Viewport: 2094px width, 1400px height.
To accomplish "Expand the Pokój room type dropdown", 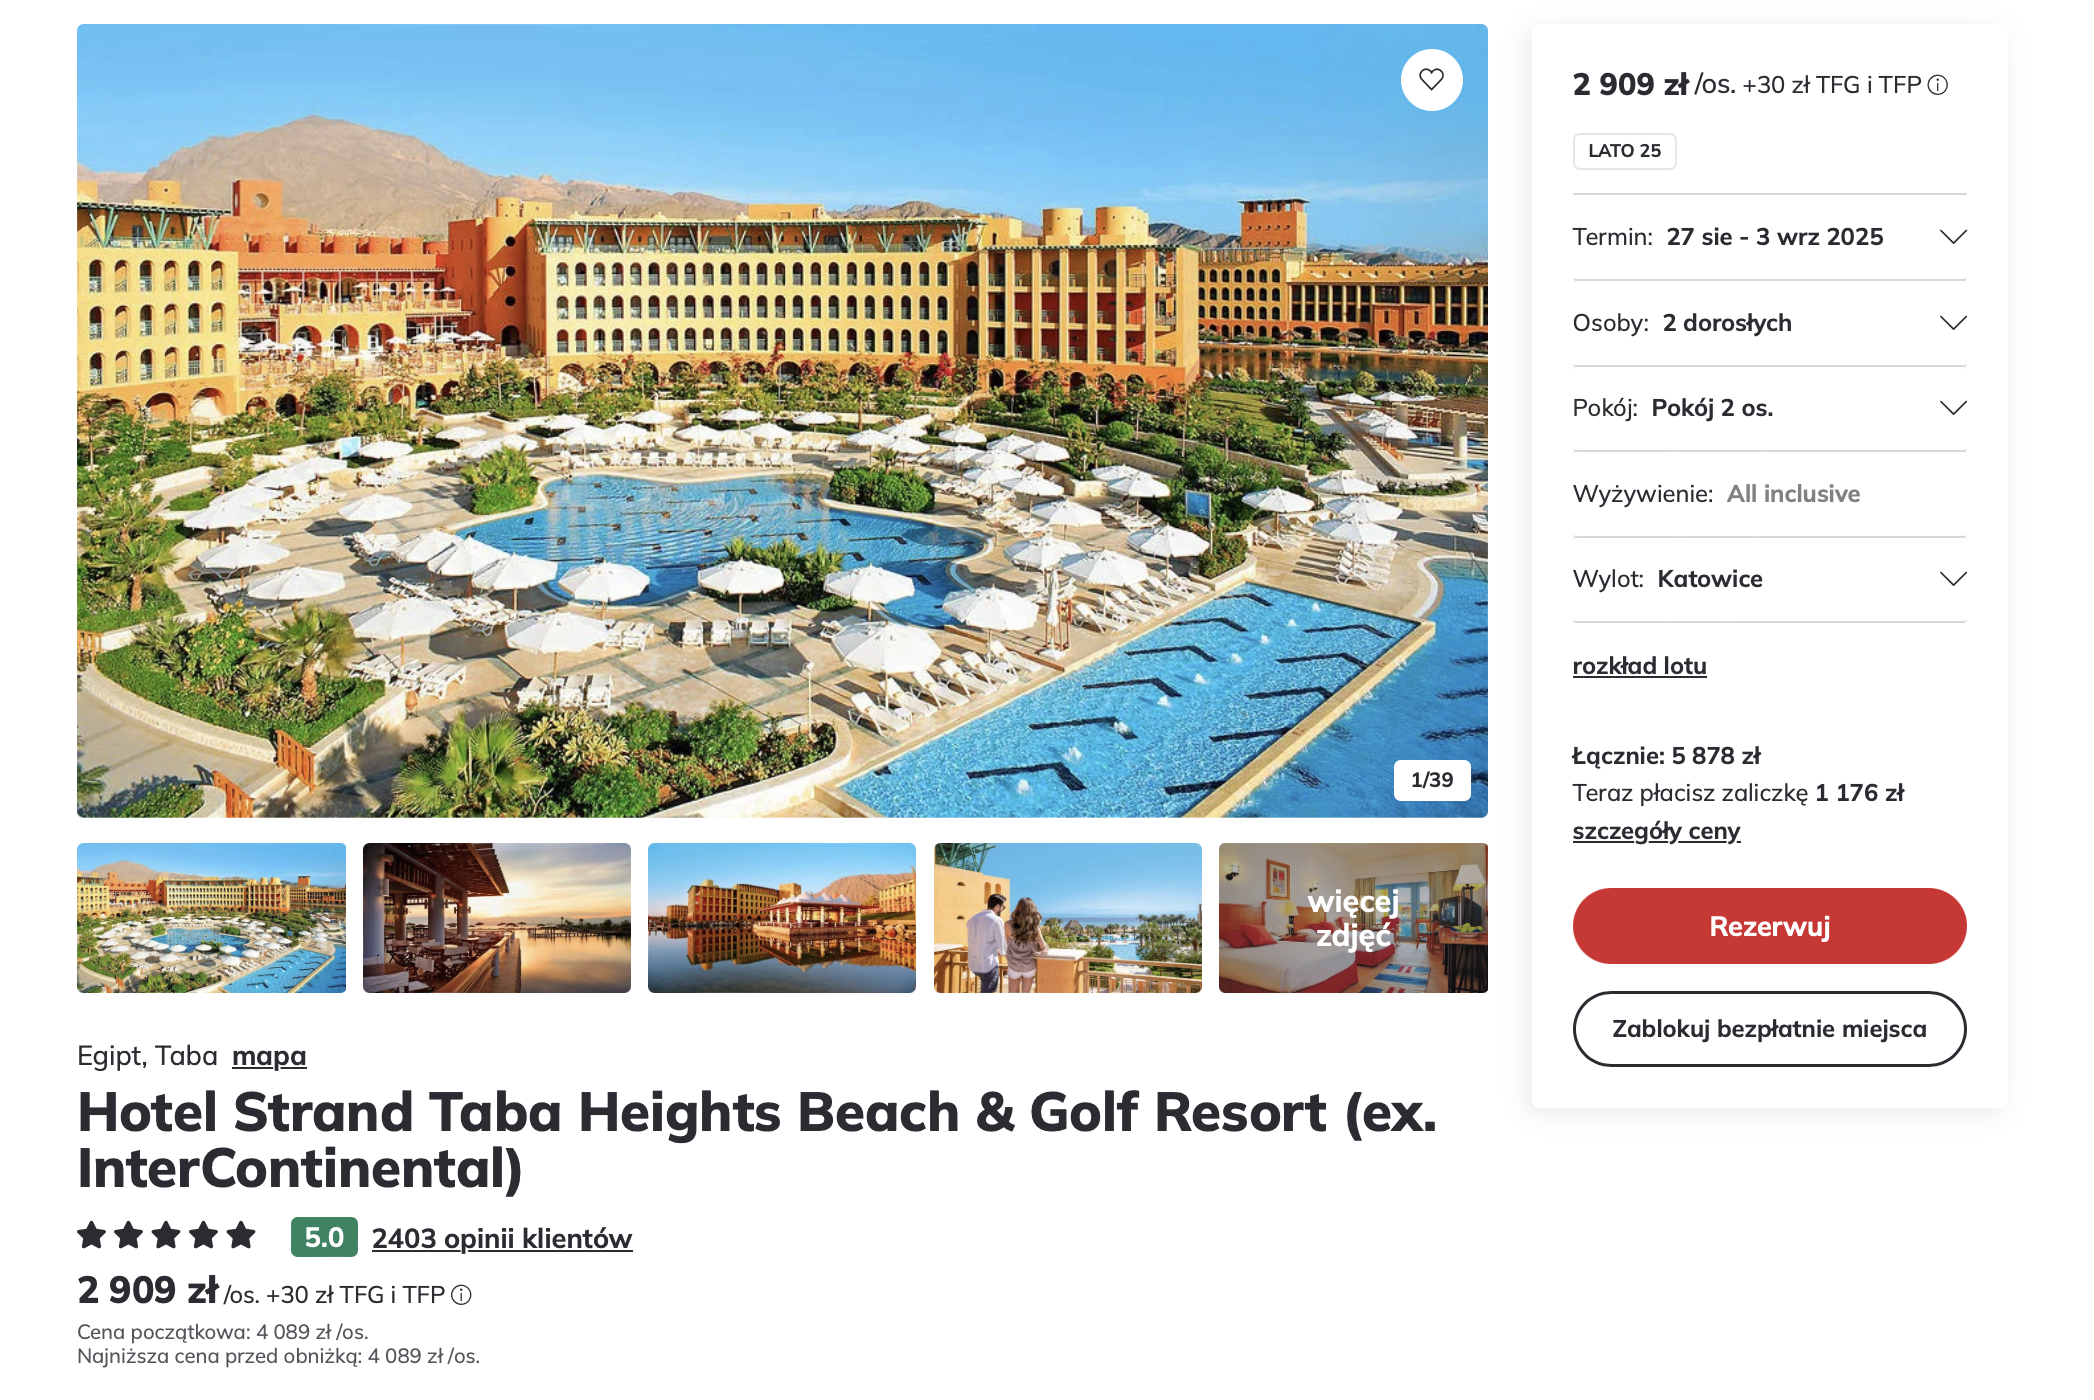I will coord(1952,408).
